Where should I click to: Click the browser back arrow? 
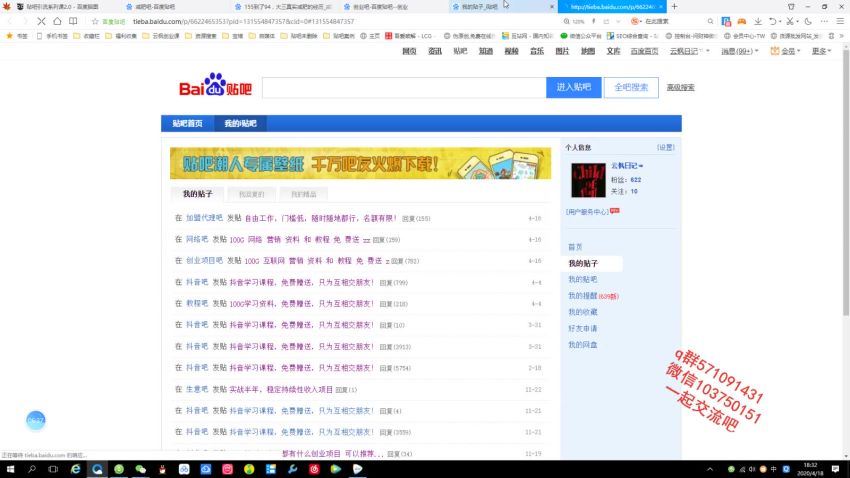[9, 21]
